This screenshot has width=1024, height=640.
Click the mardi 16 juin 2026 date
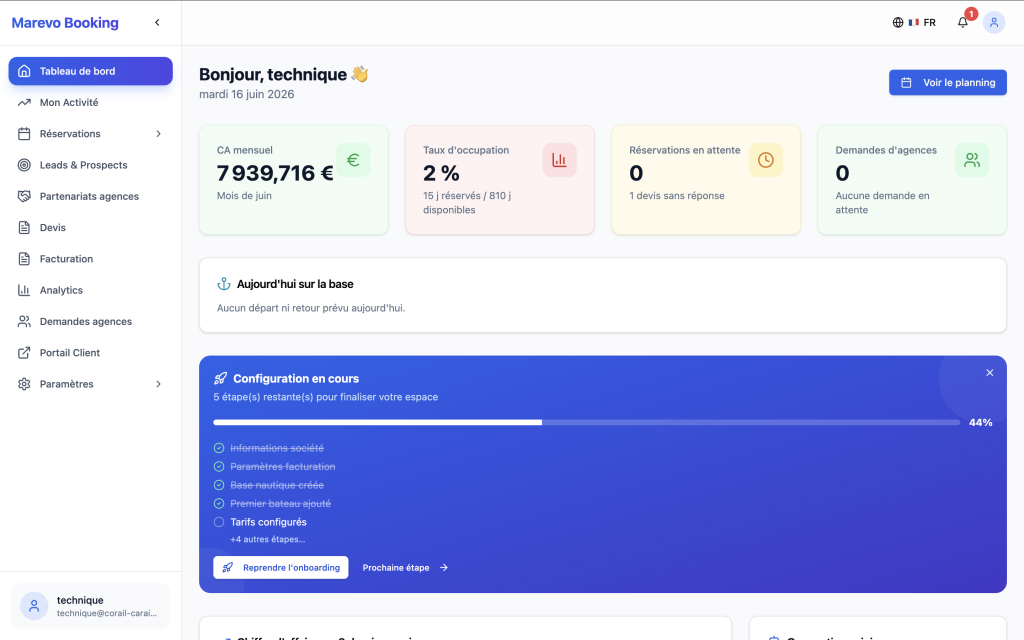[247, 94]
